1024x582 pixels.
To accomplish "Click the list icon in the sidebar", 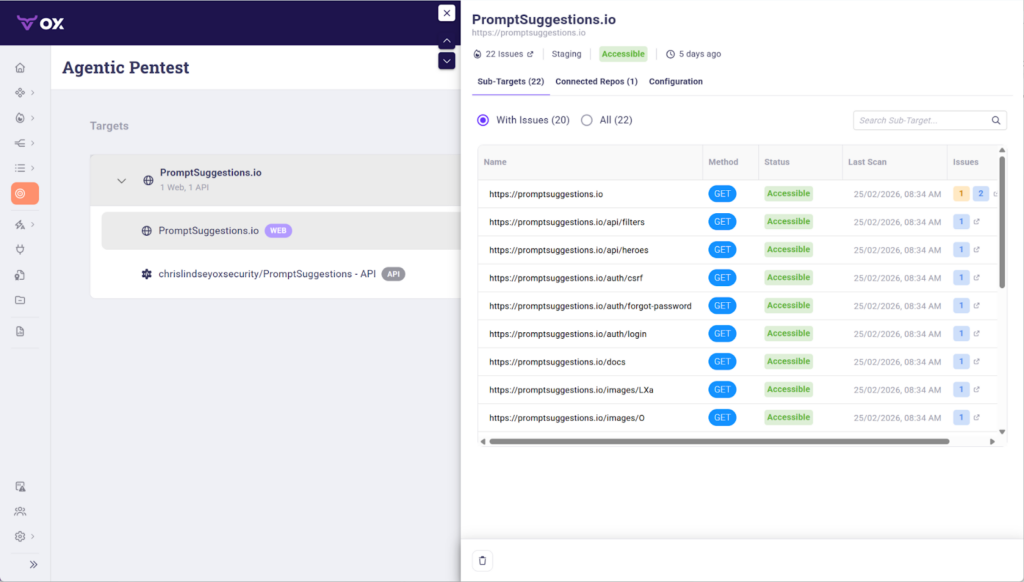I will tap(20, 168).
